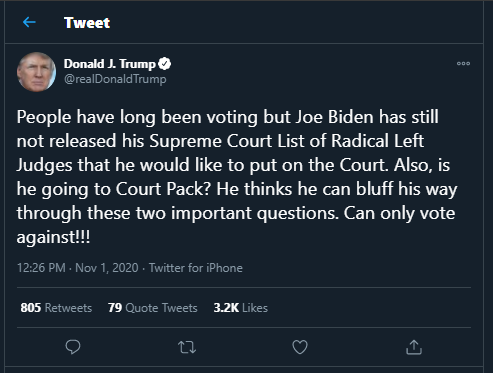Screen dimensions: 493x373
Task: Click the @realDonaldTrump handle
Action: [x=115, y=79]
